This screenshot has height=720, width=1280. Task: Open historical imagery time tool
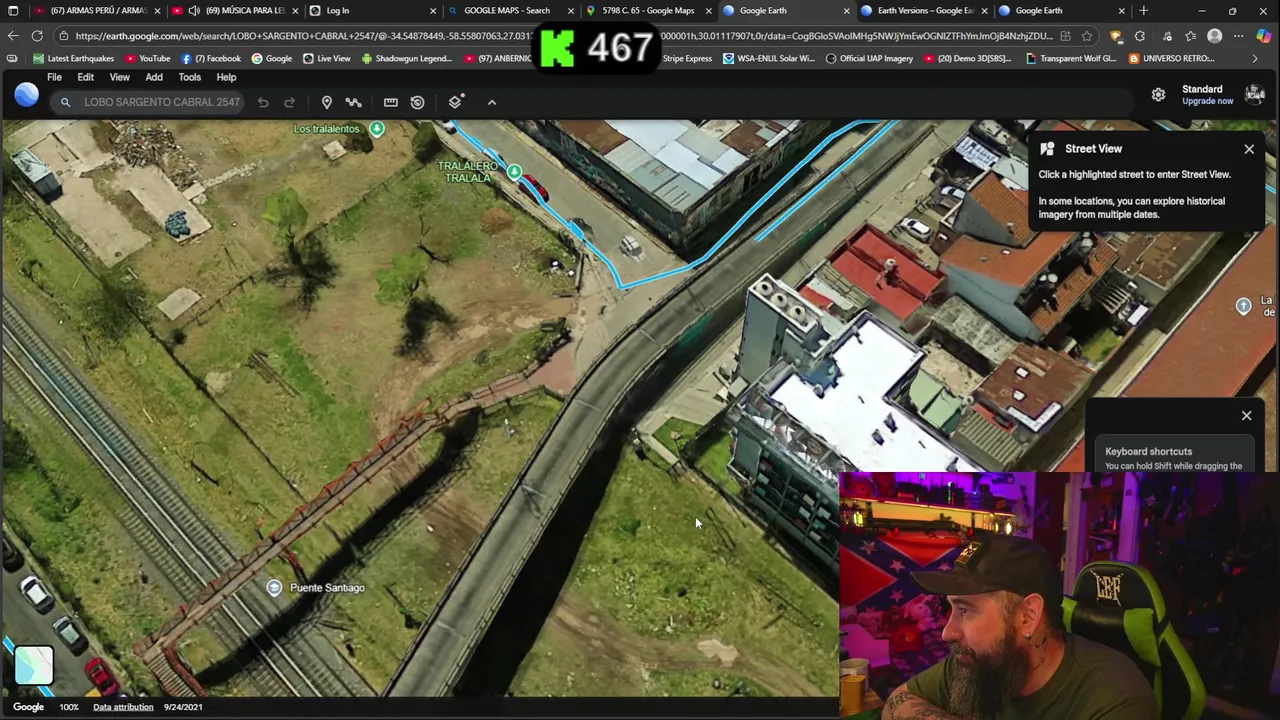(417, 102)
